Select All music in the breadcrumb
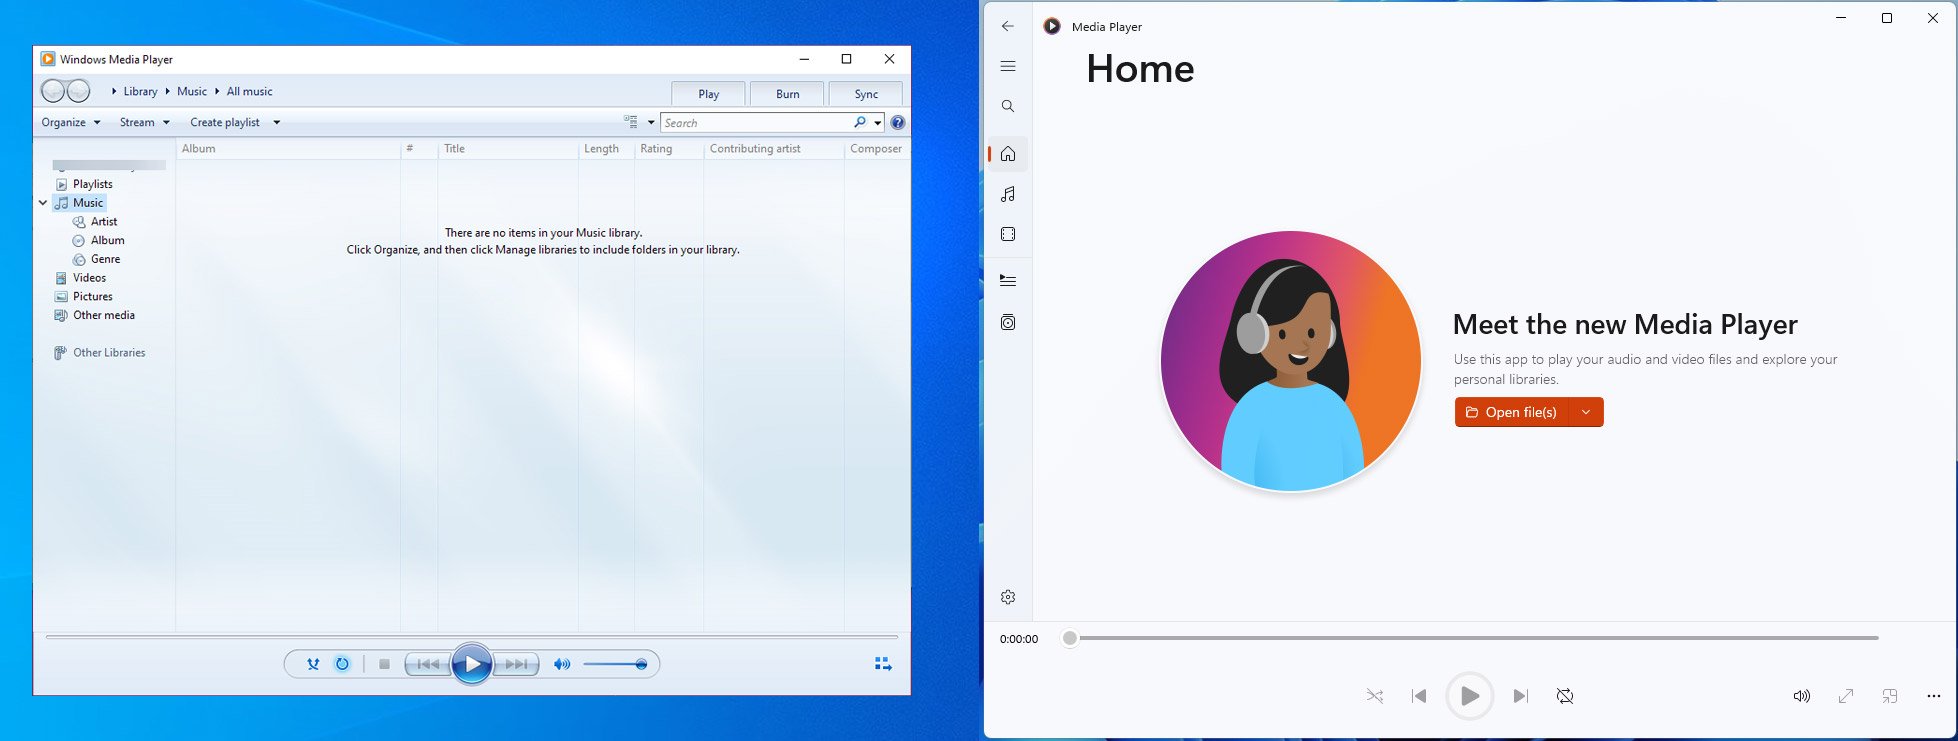The image size is (1958, 741). coord(249,91)
